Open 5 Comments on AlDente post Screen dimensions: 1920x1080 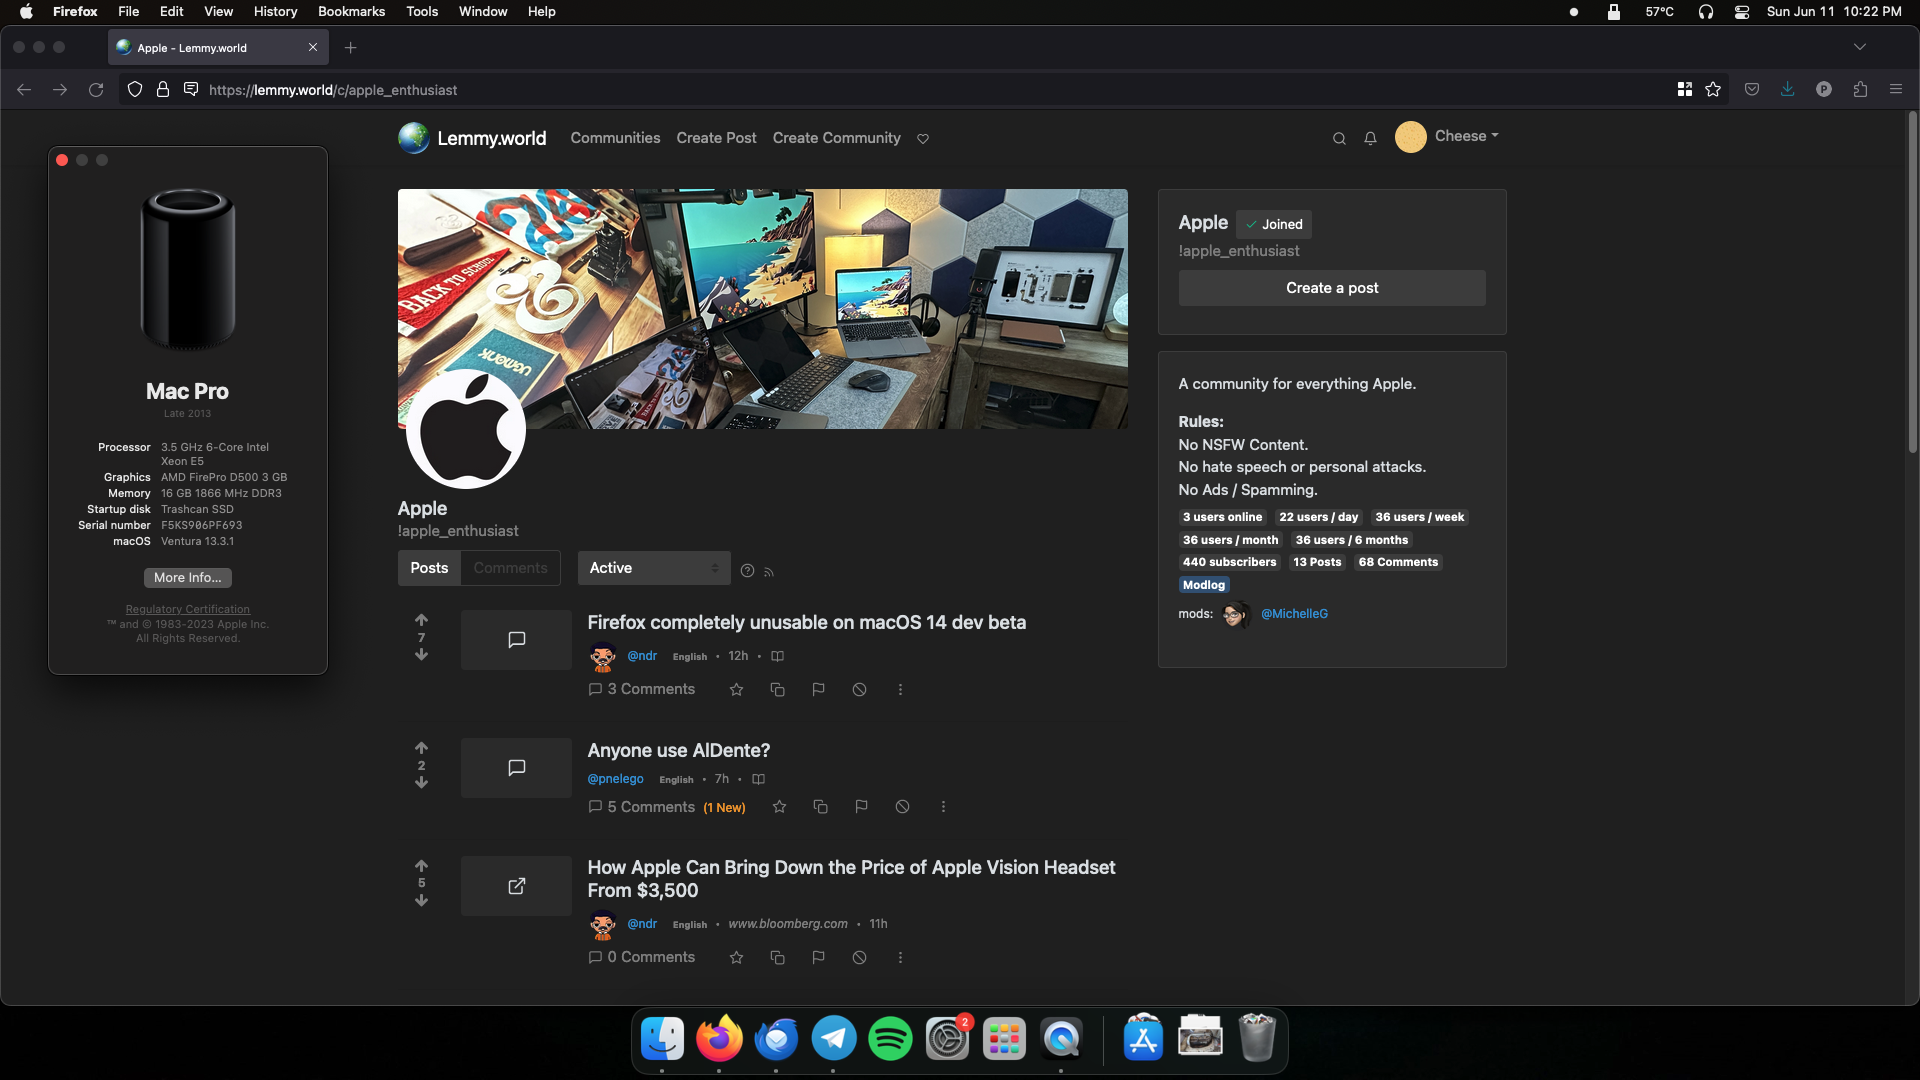tap(641, 807)
